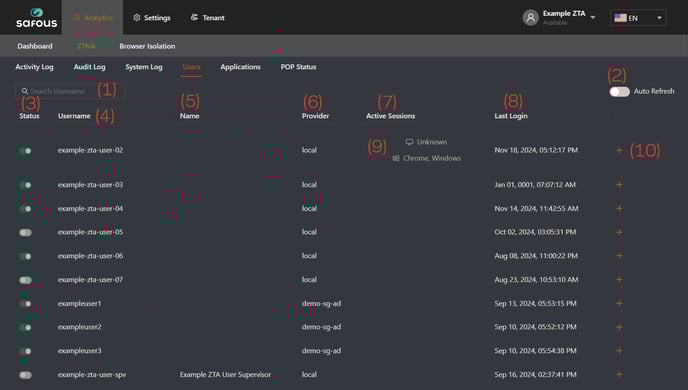Click the Last Login column header
688x390 pixels.
[x=511, y=116]
